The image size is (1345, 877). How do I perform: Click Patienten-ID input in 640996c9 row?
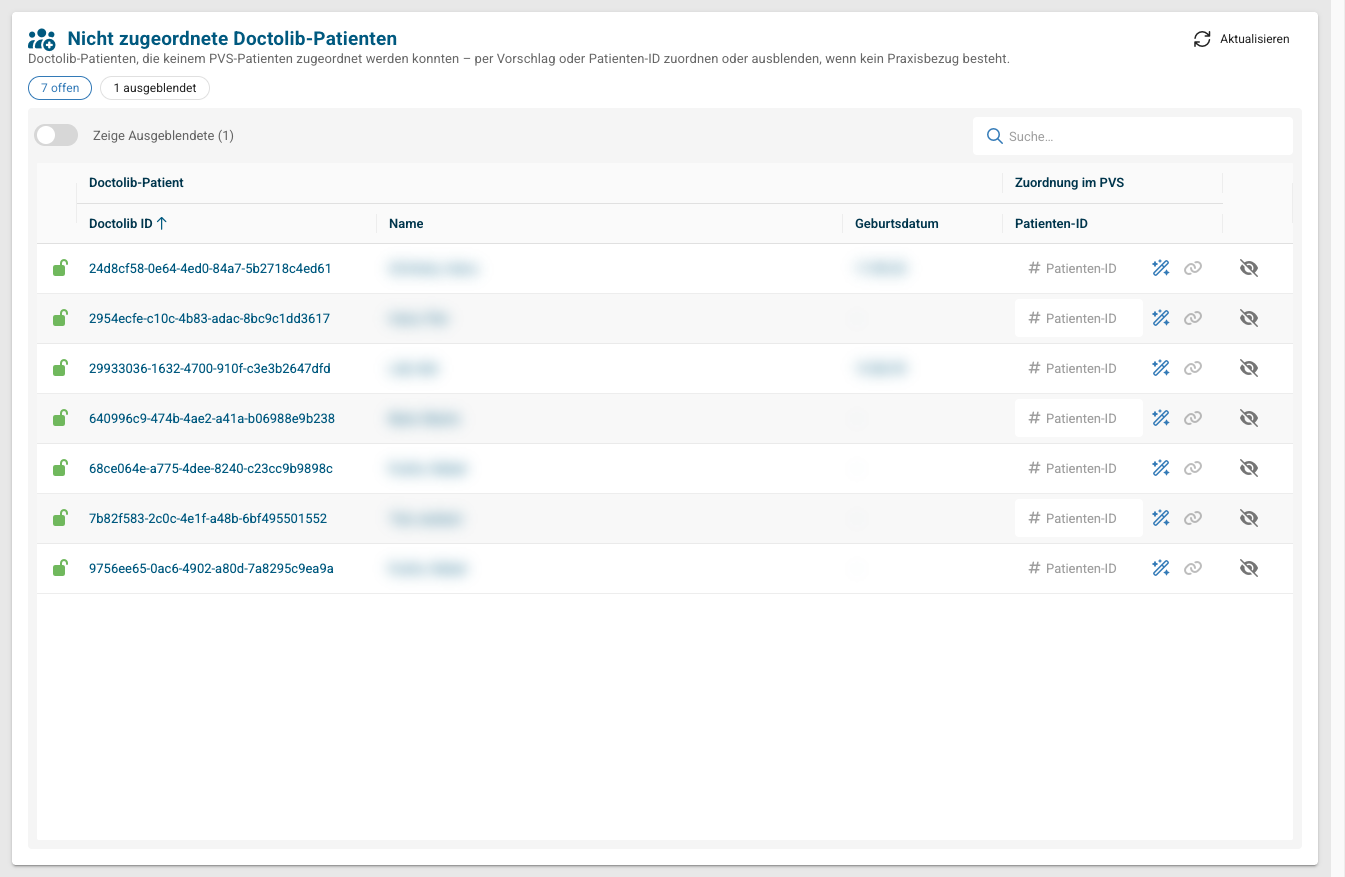click(1078, 418)
